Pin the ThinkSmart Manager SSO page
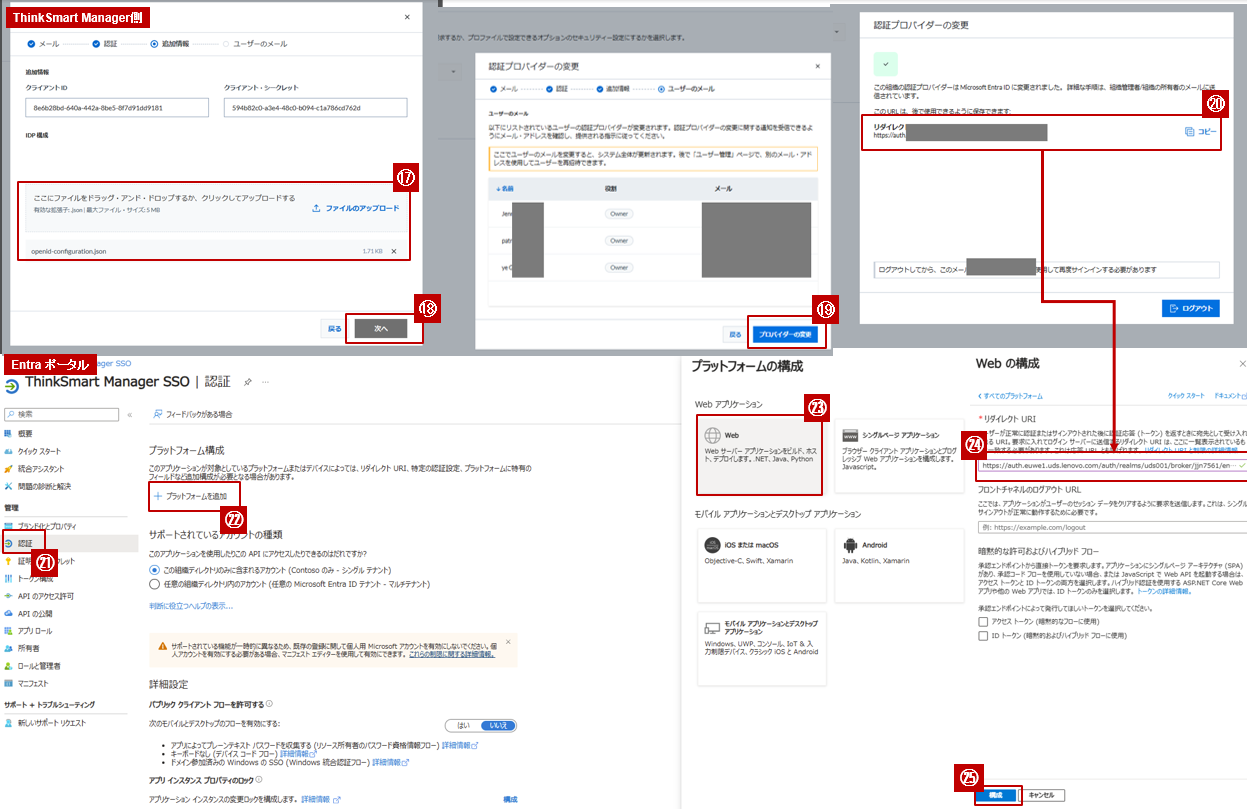This screenshot has width=1247, height=809. coord(247,382)
